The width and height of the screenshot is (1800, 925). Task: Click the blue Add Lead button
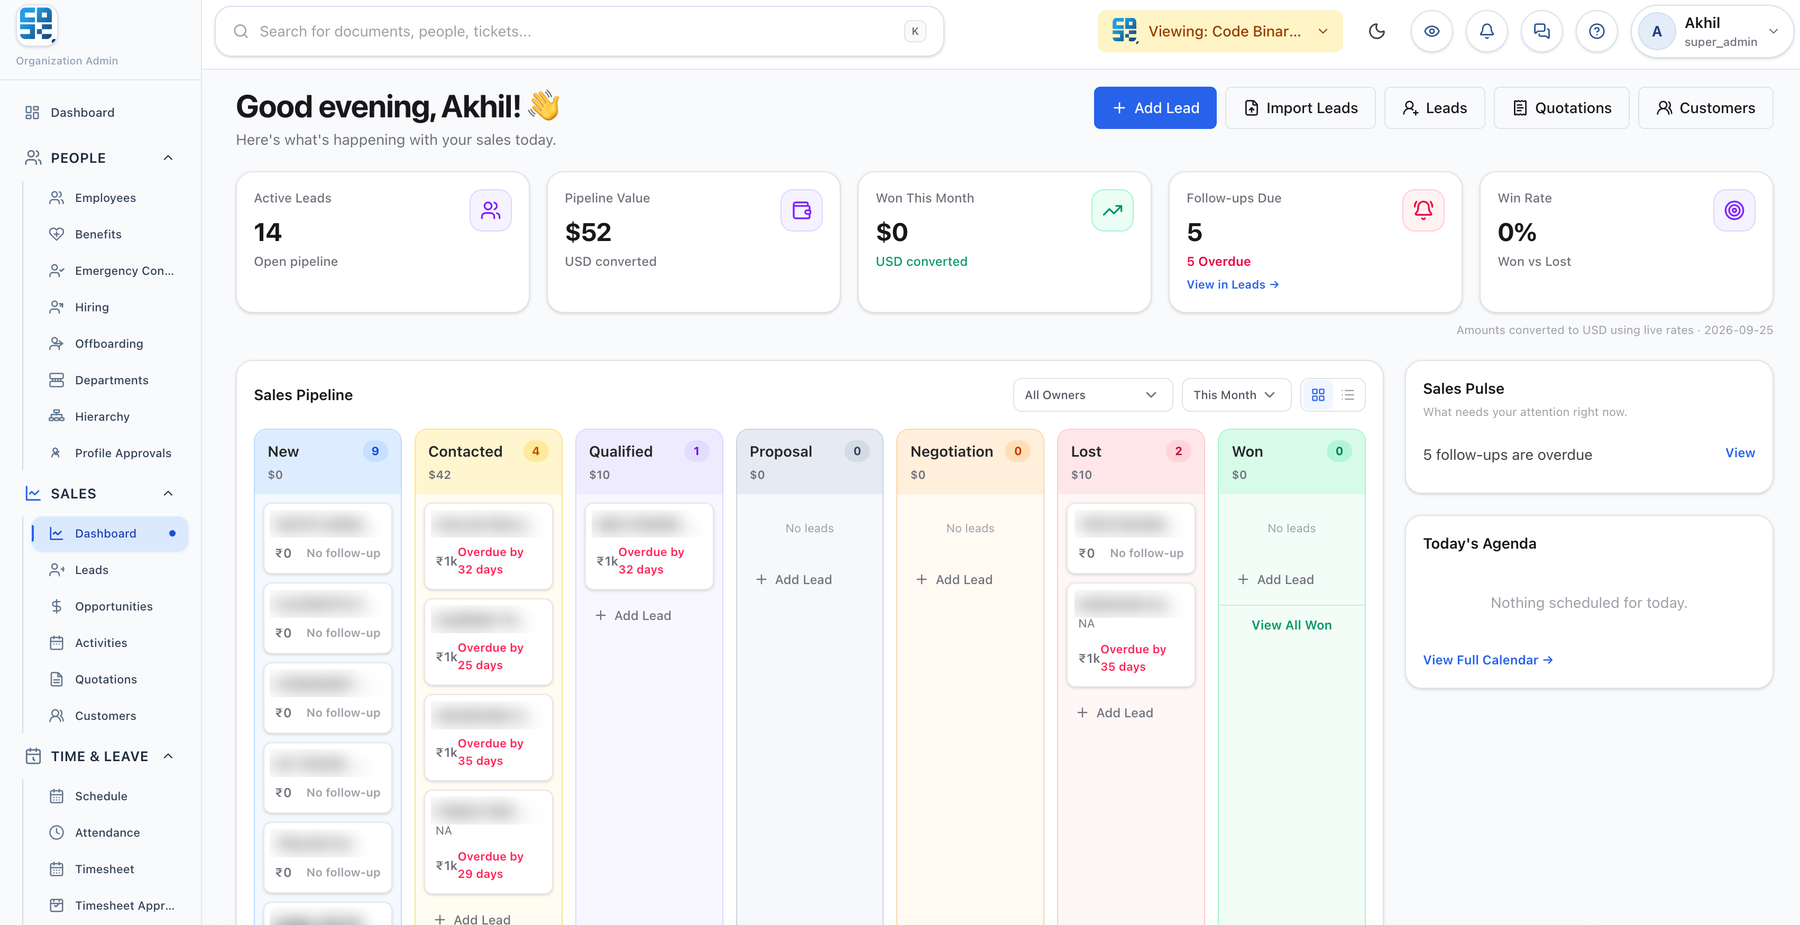pos(1155,108)
